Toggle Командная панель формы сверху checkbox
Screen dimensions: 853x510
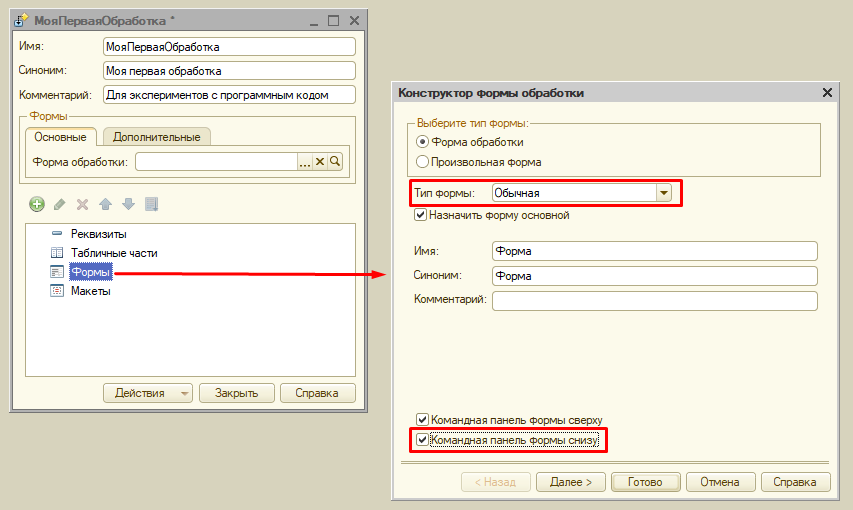click(422, 420)
